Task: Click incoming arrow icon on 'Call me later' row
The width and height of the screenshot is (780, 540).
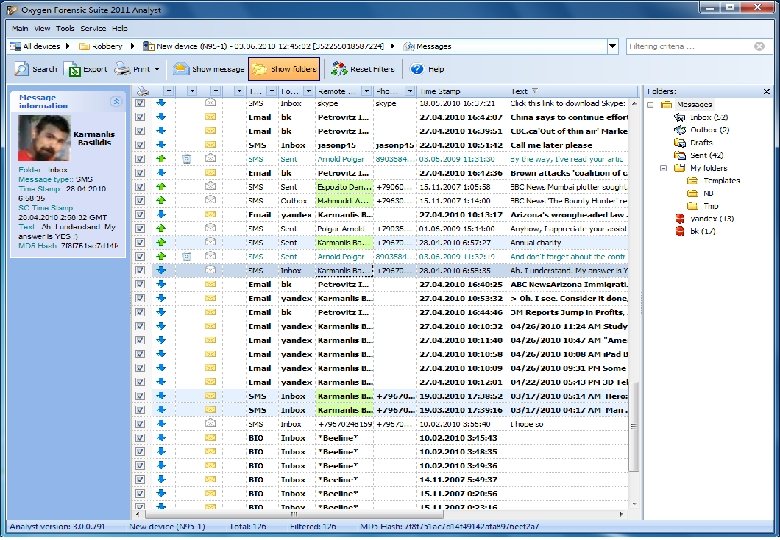Action: pos(161,145)
